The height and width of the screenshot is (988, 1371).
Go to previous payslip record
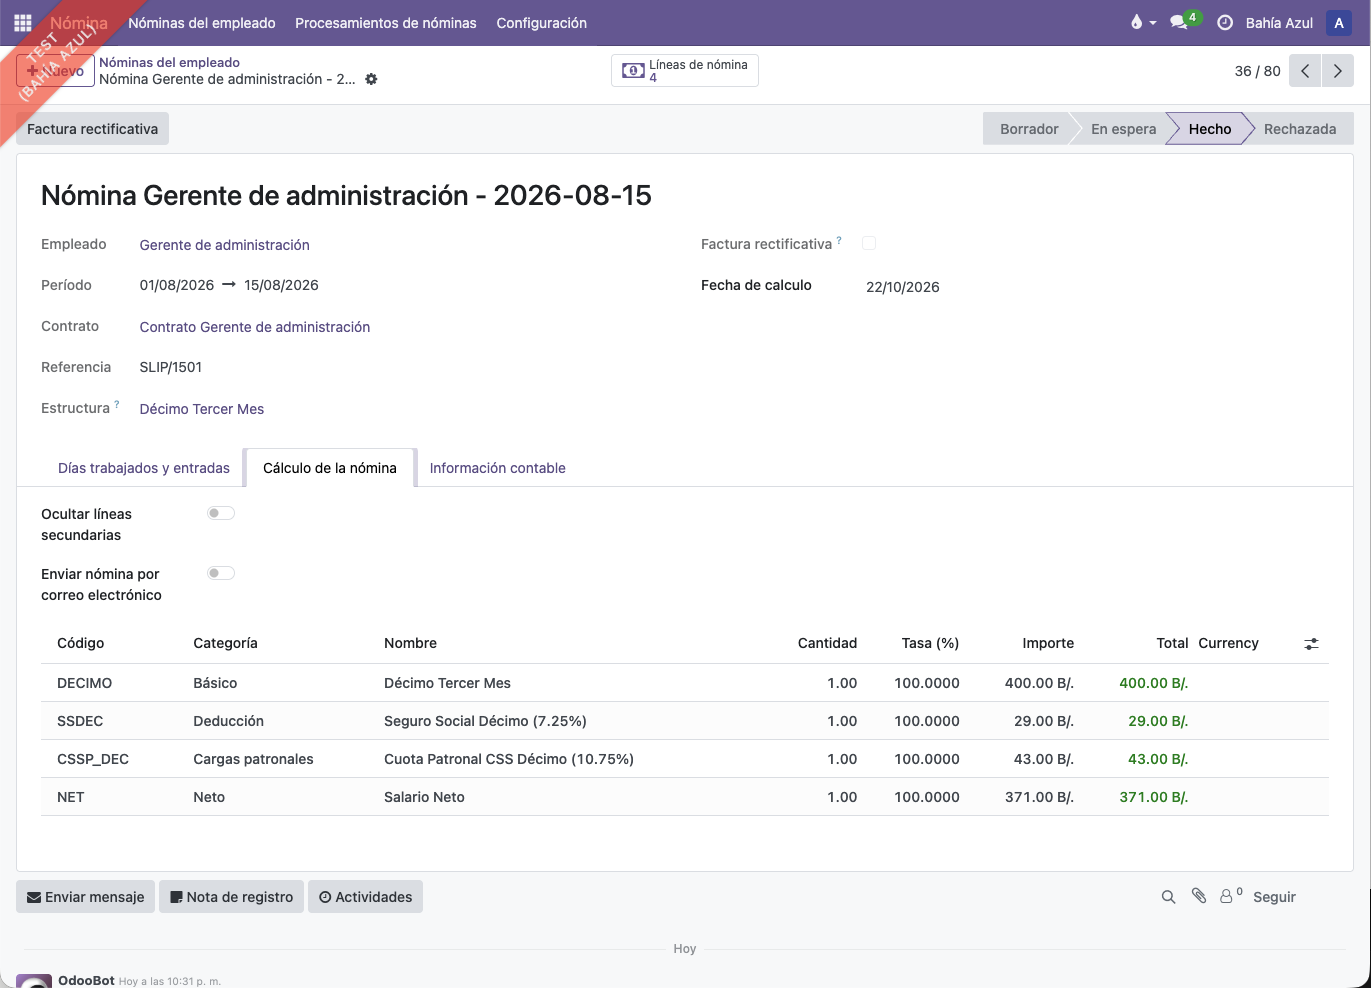(x=1305, y=71)
